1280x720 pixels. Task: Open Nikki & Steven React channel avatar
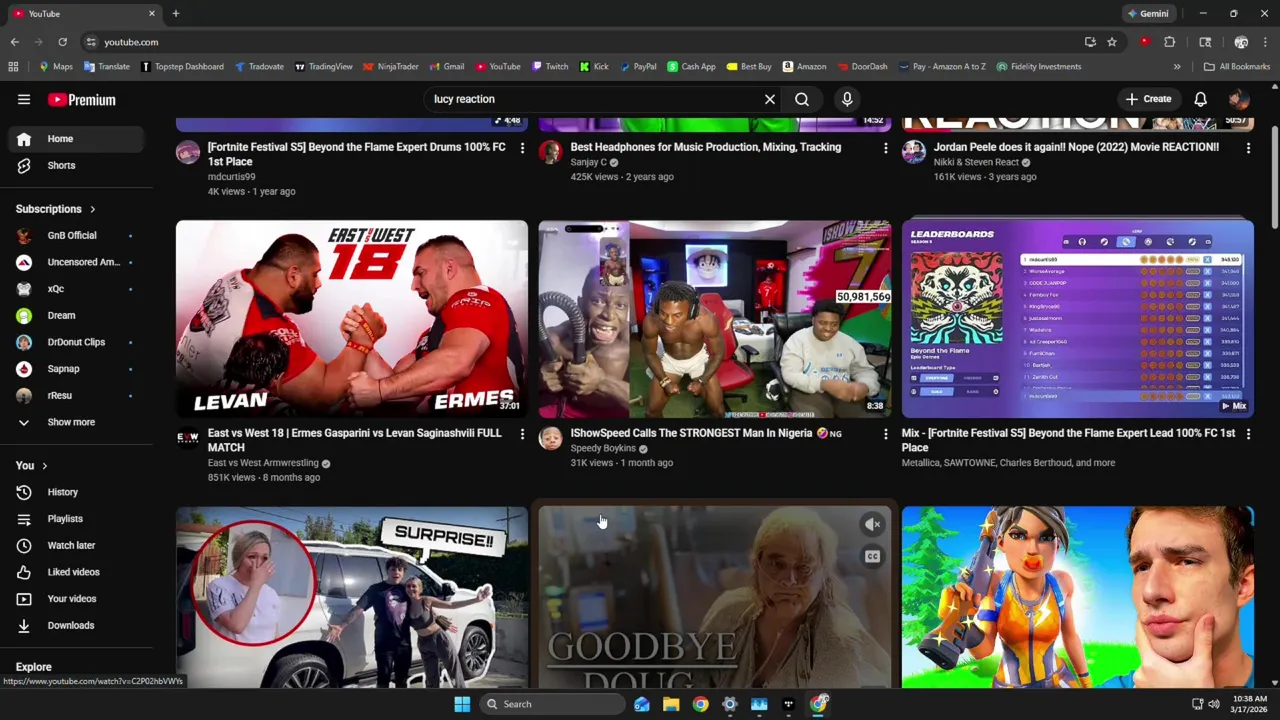[x=914, y=152]
